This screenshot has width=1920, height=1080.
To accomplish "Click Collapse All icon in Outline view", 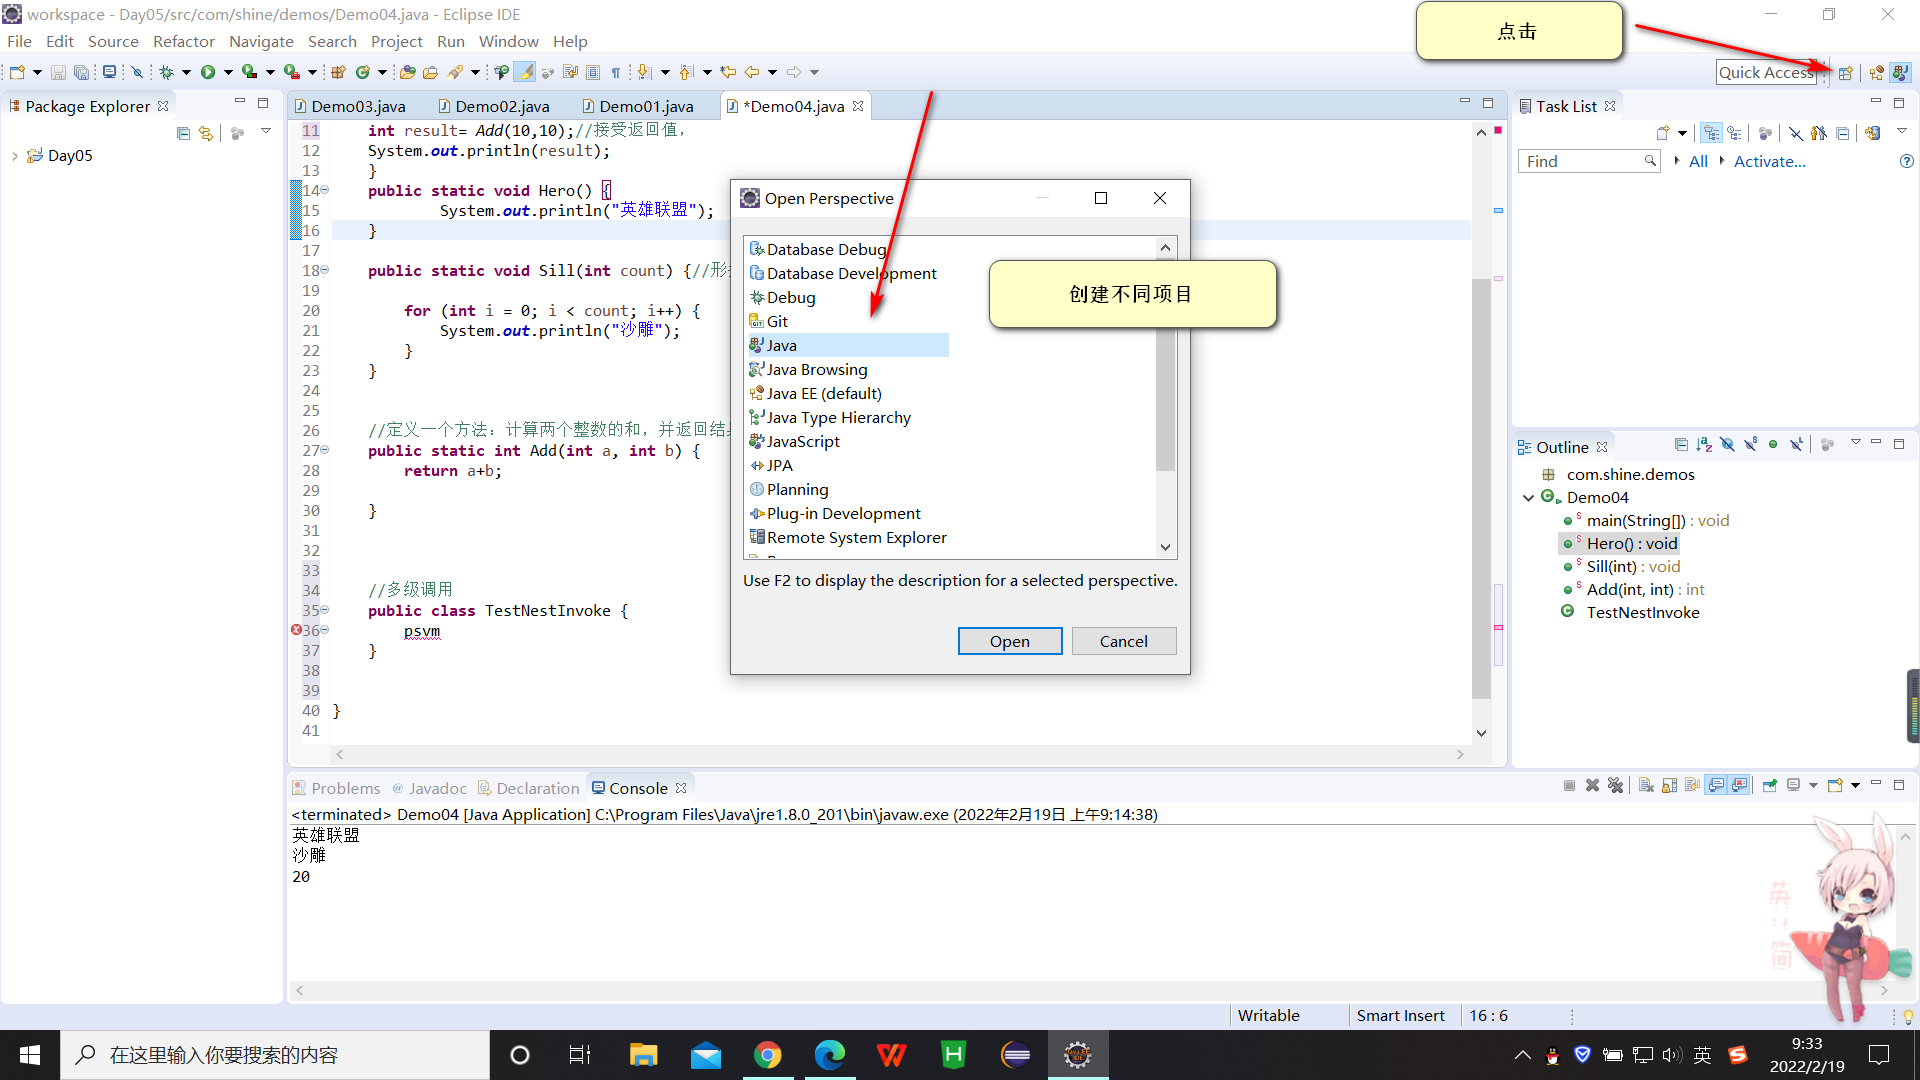I will pyautogui.click(x=1681, y=444).
